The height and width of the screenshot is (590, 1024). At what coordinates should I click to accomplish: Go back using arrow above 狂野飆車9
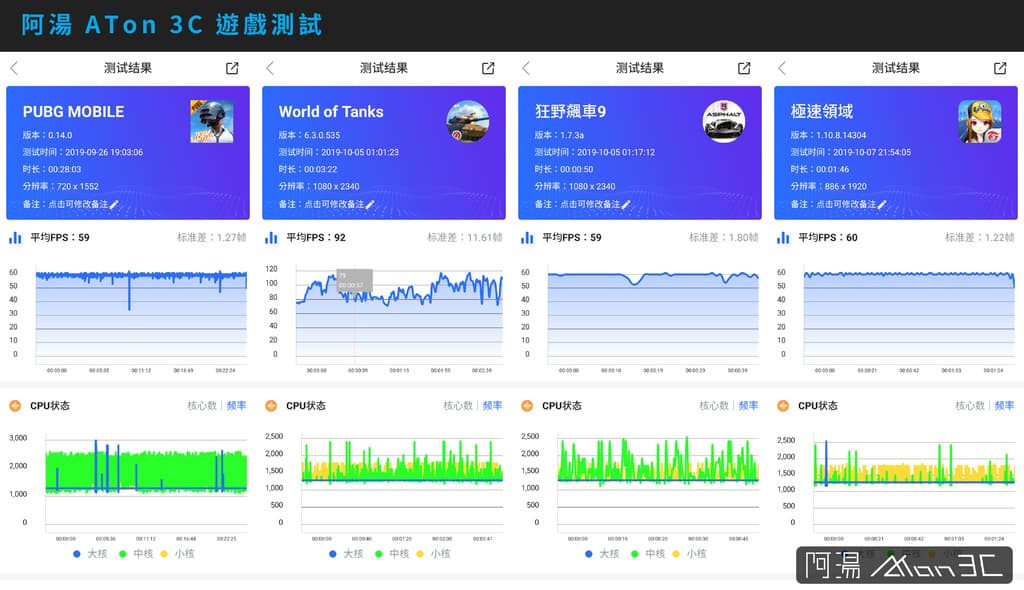pyautogui.click(x=526, y=68)
